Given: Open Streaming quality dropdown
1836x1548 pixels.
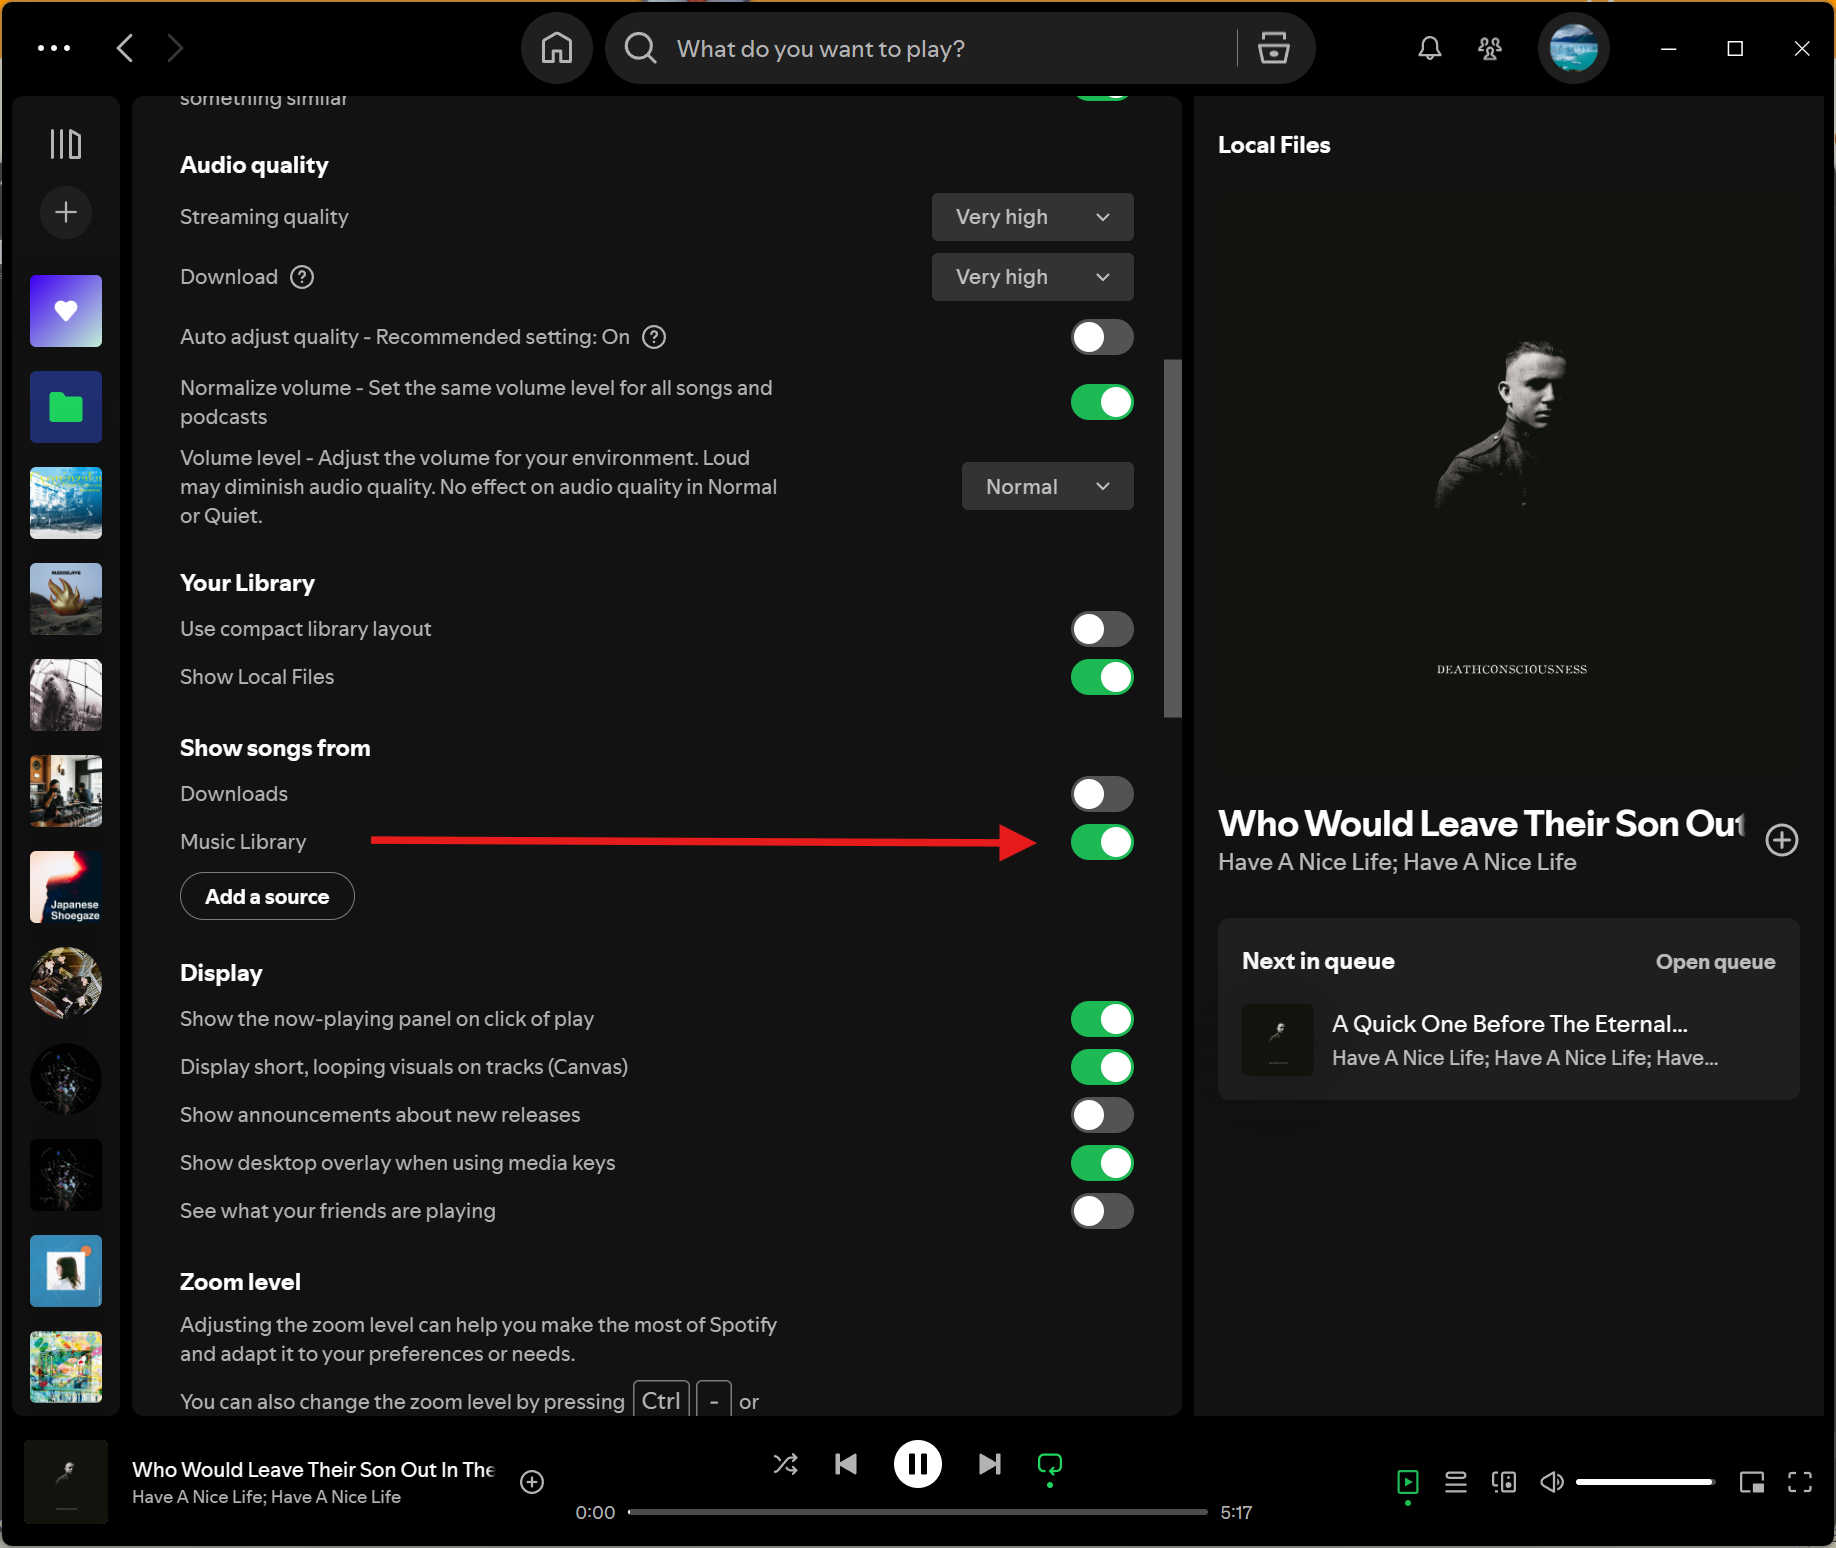Looking at the screenshot, I should click(x=1032, y=217).
